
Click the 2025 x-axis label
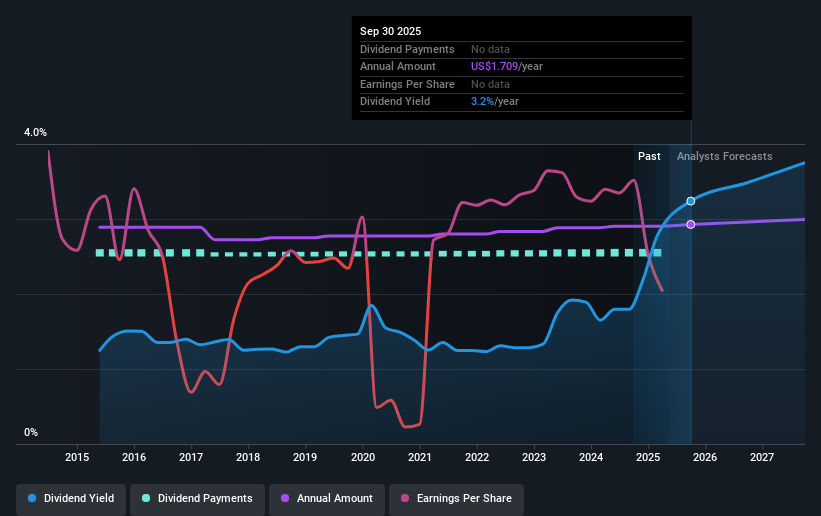[x=648, y=457]
